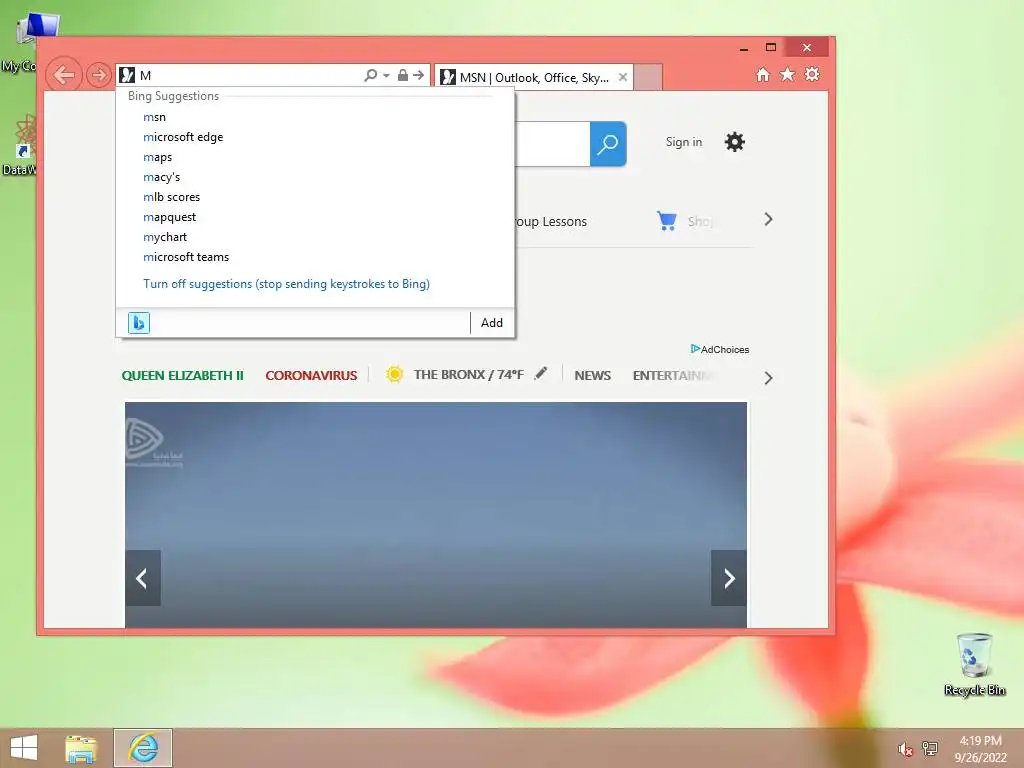The image size is (1024, 768).
Task: Open the Internet Explorer Tools gear
Action: point(812,74)
